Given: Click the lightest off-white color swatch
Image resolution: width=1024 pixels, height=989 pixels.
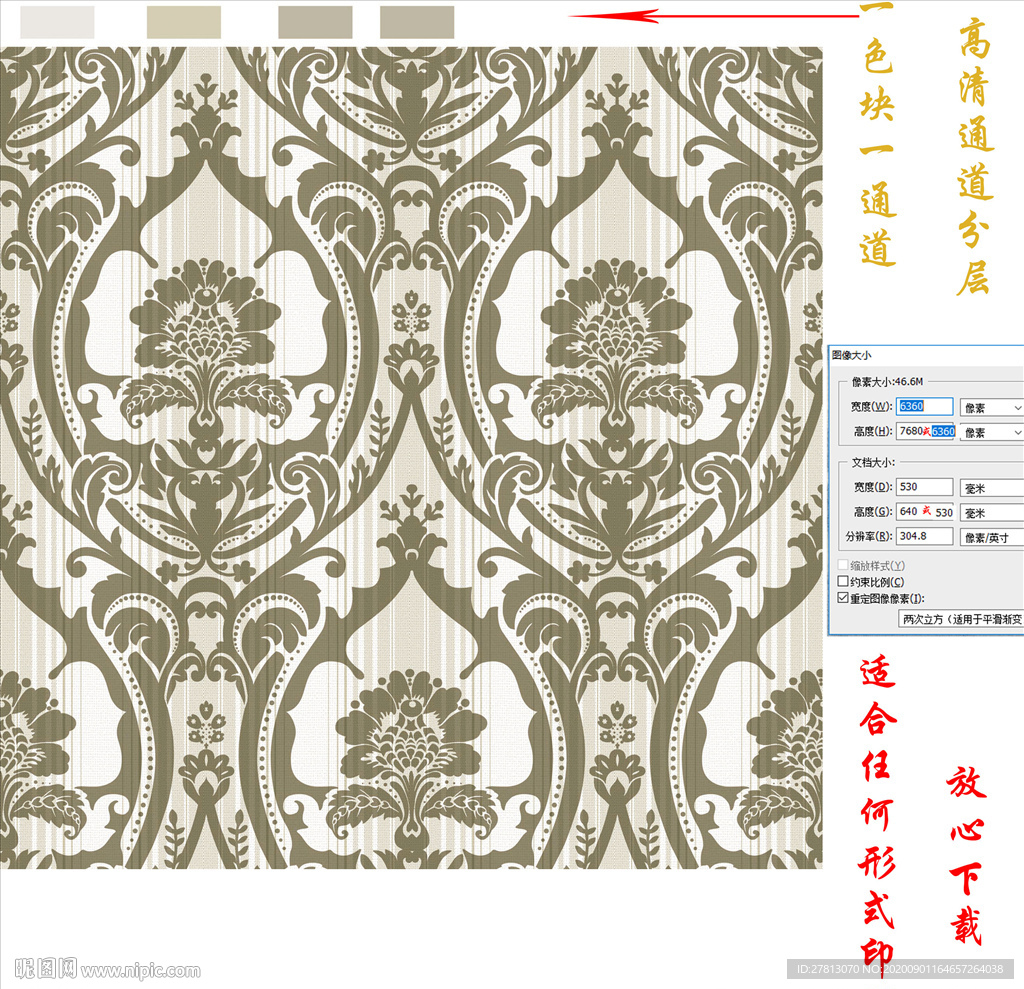Looking at the screenshot, I should [x=57, y=22].
